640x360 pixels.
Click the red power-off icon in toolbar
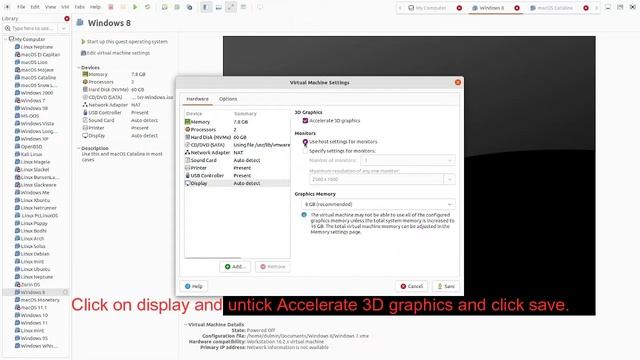coord(111,7)
